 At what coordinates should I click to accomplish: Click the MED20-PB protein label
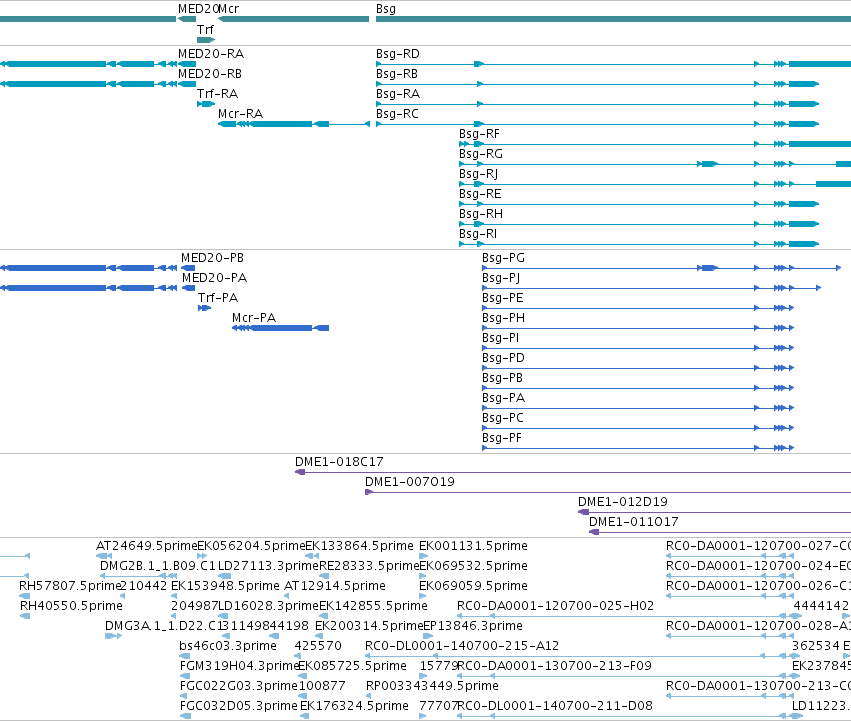tap(212, 258)
